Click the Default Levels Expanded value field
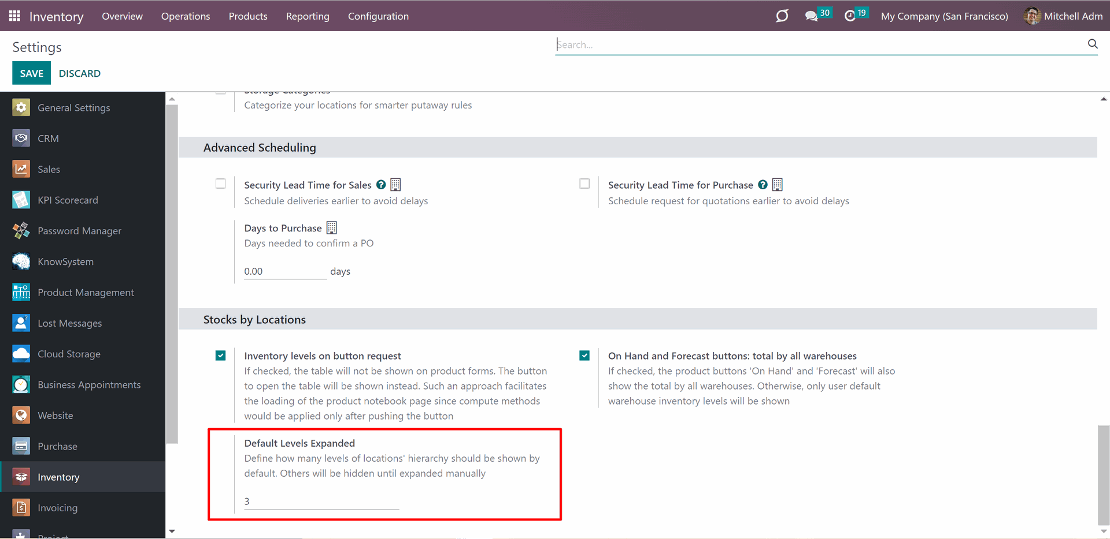The height and width of the screenshot is (539, 1110). coord(321,501)
